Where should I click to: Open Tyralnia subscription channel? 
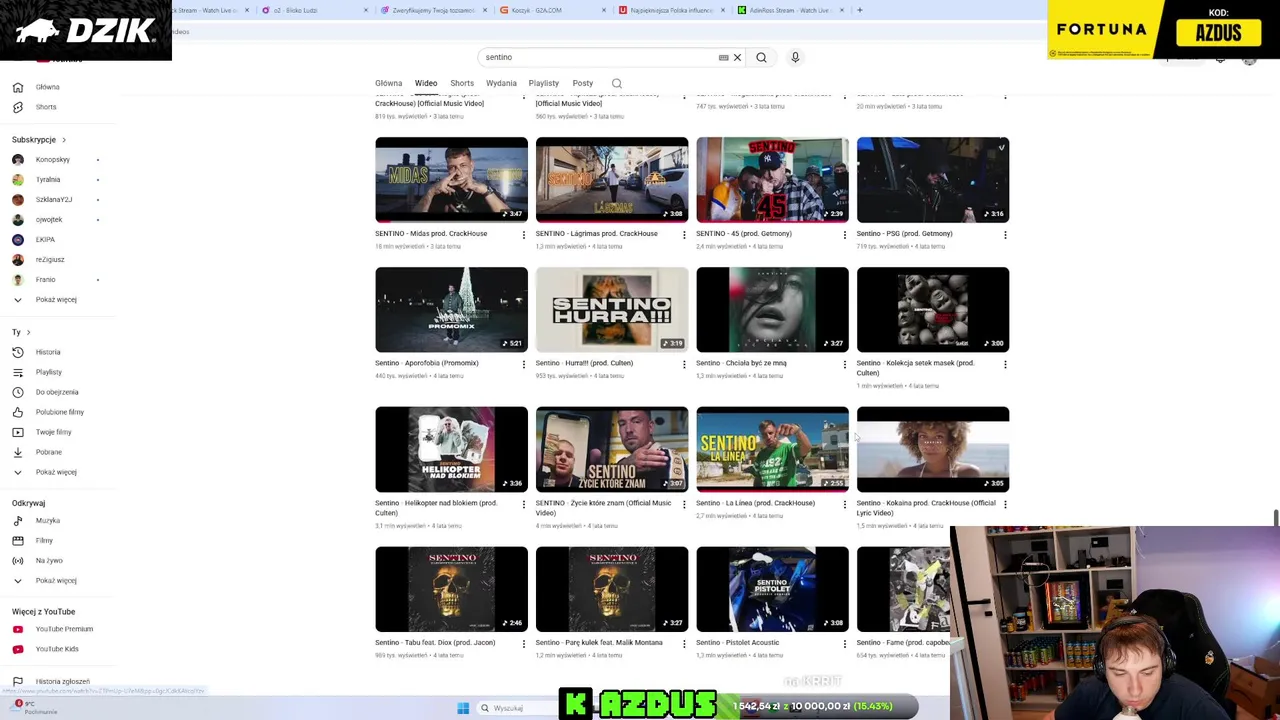click(48, 180)
